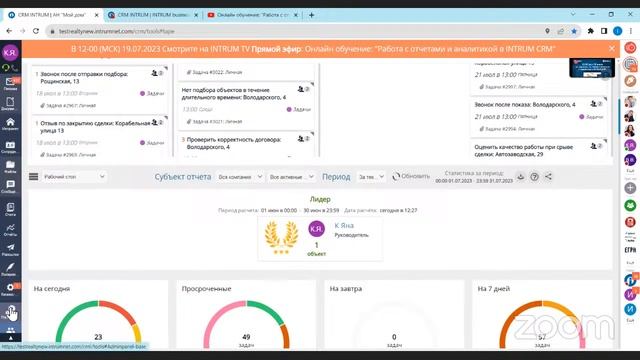Open task Нет подбора объектов в течение длительного времени
The width and height of the screenshot is (640, 360).
coord(233,93)
